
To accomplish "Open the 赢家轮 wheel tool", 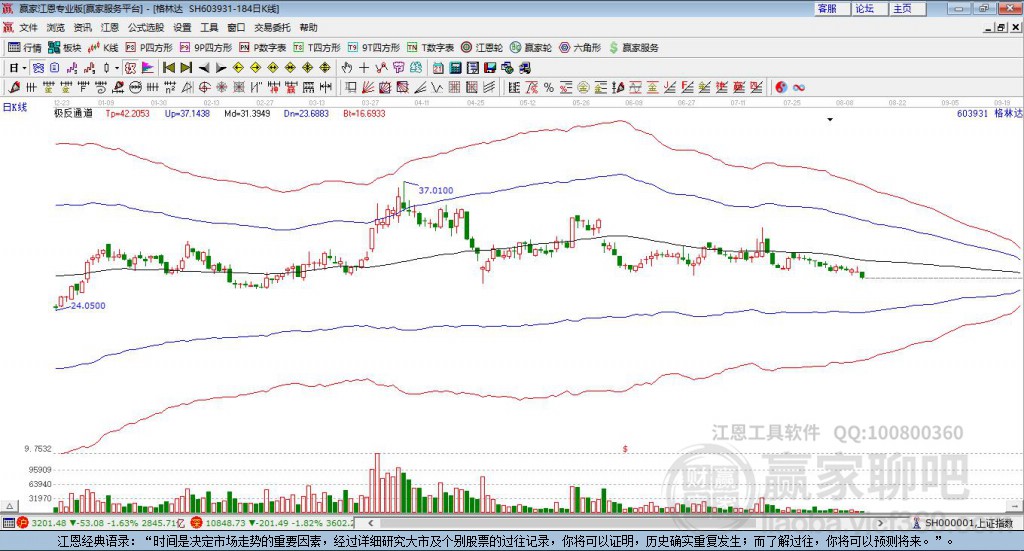I will 531,48.
